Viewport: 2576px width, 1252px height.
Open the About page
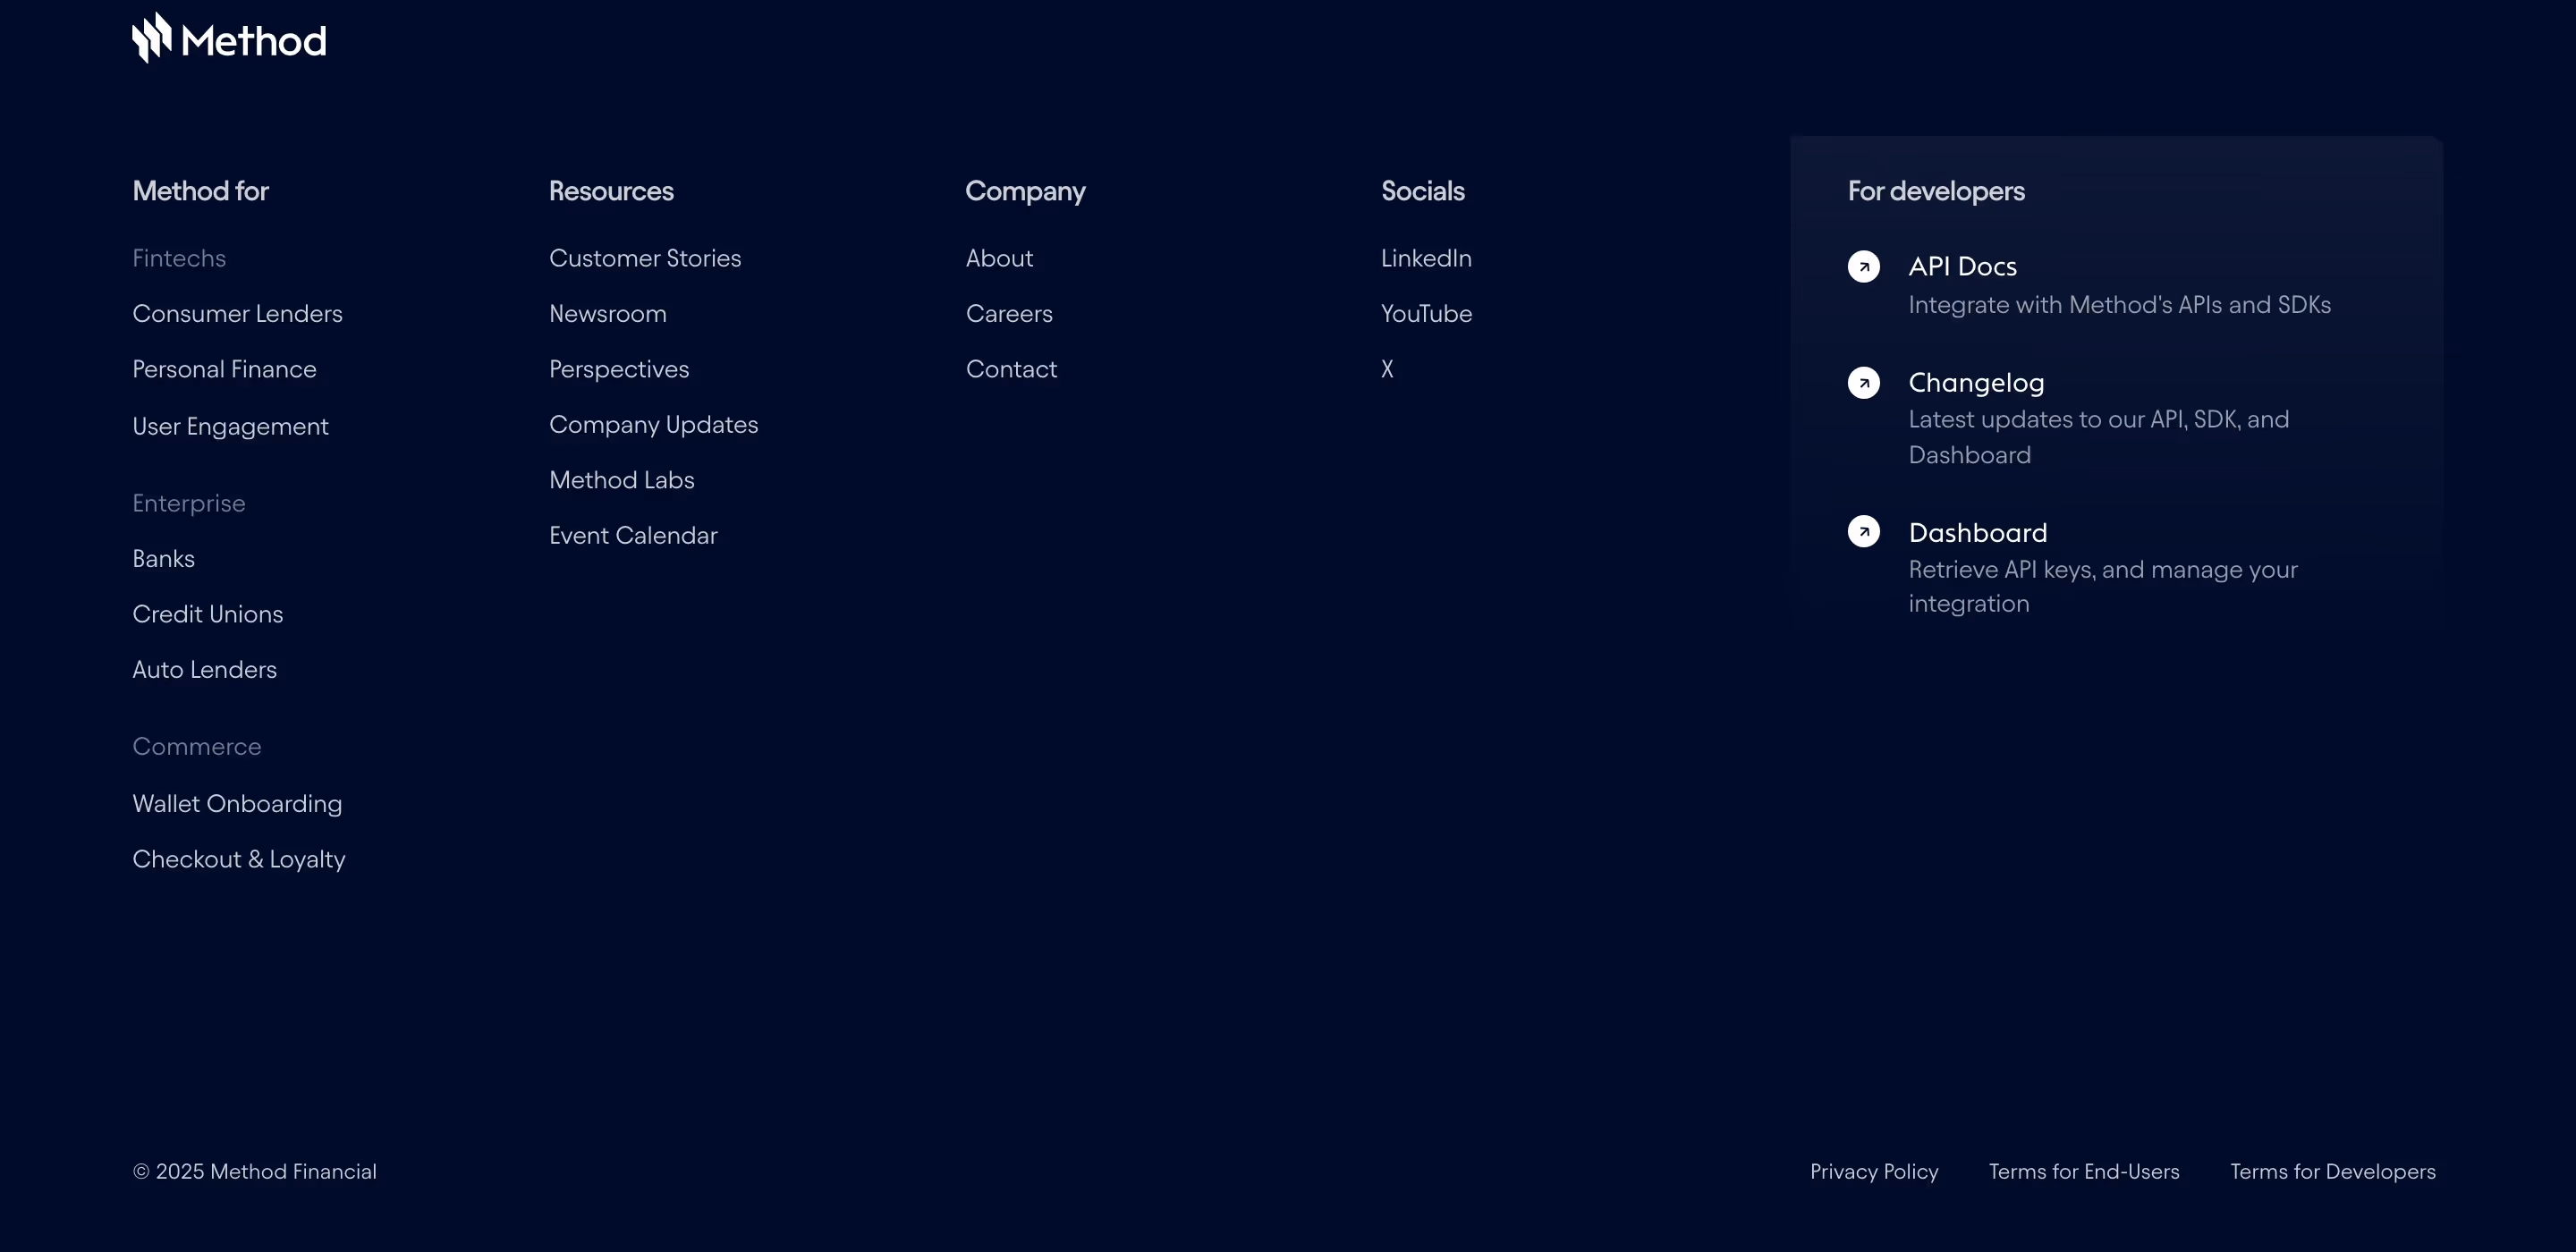(x=999, y=258)
